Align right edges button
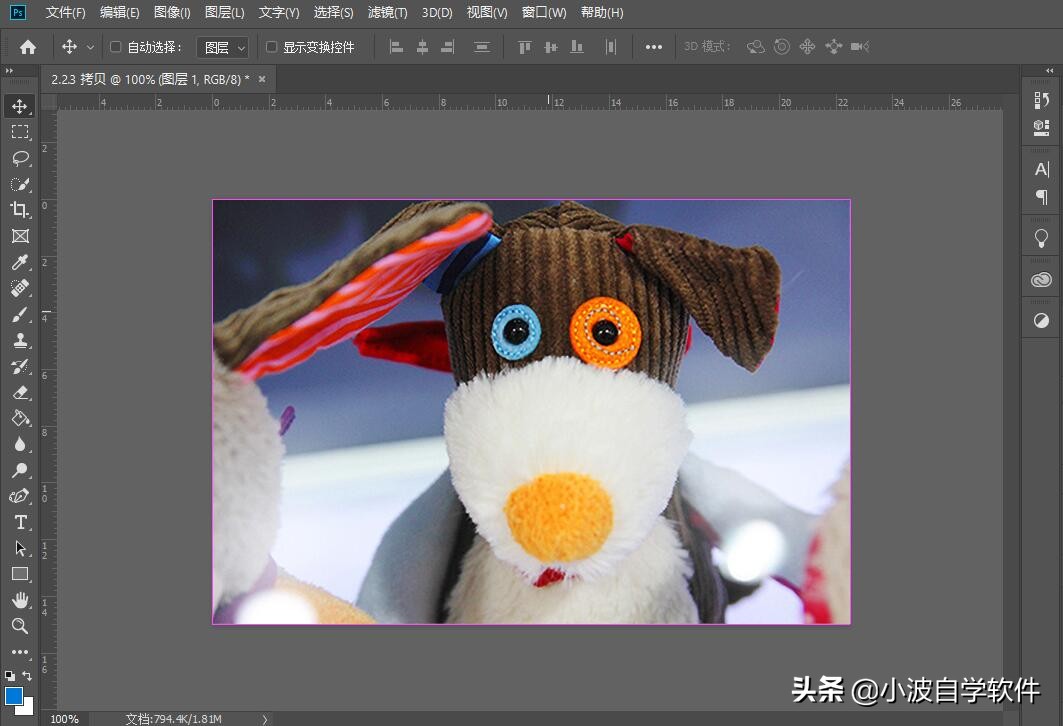Screen dimensions: 1063x726 coord(447,47)
